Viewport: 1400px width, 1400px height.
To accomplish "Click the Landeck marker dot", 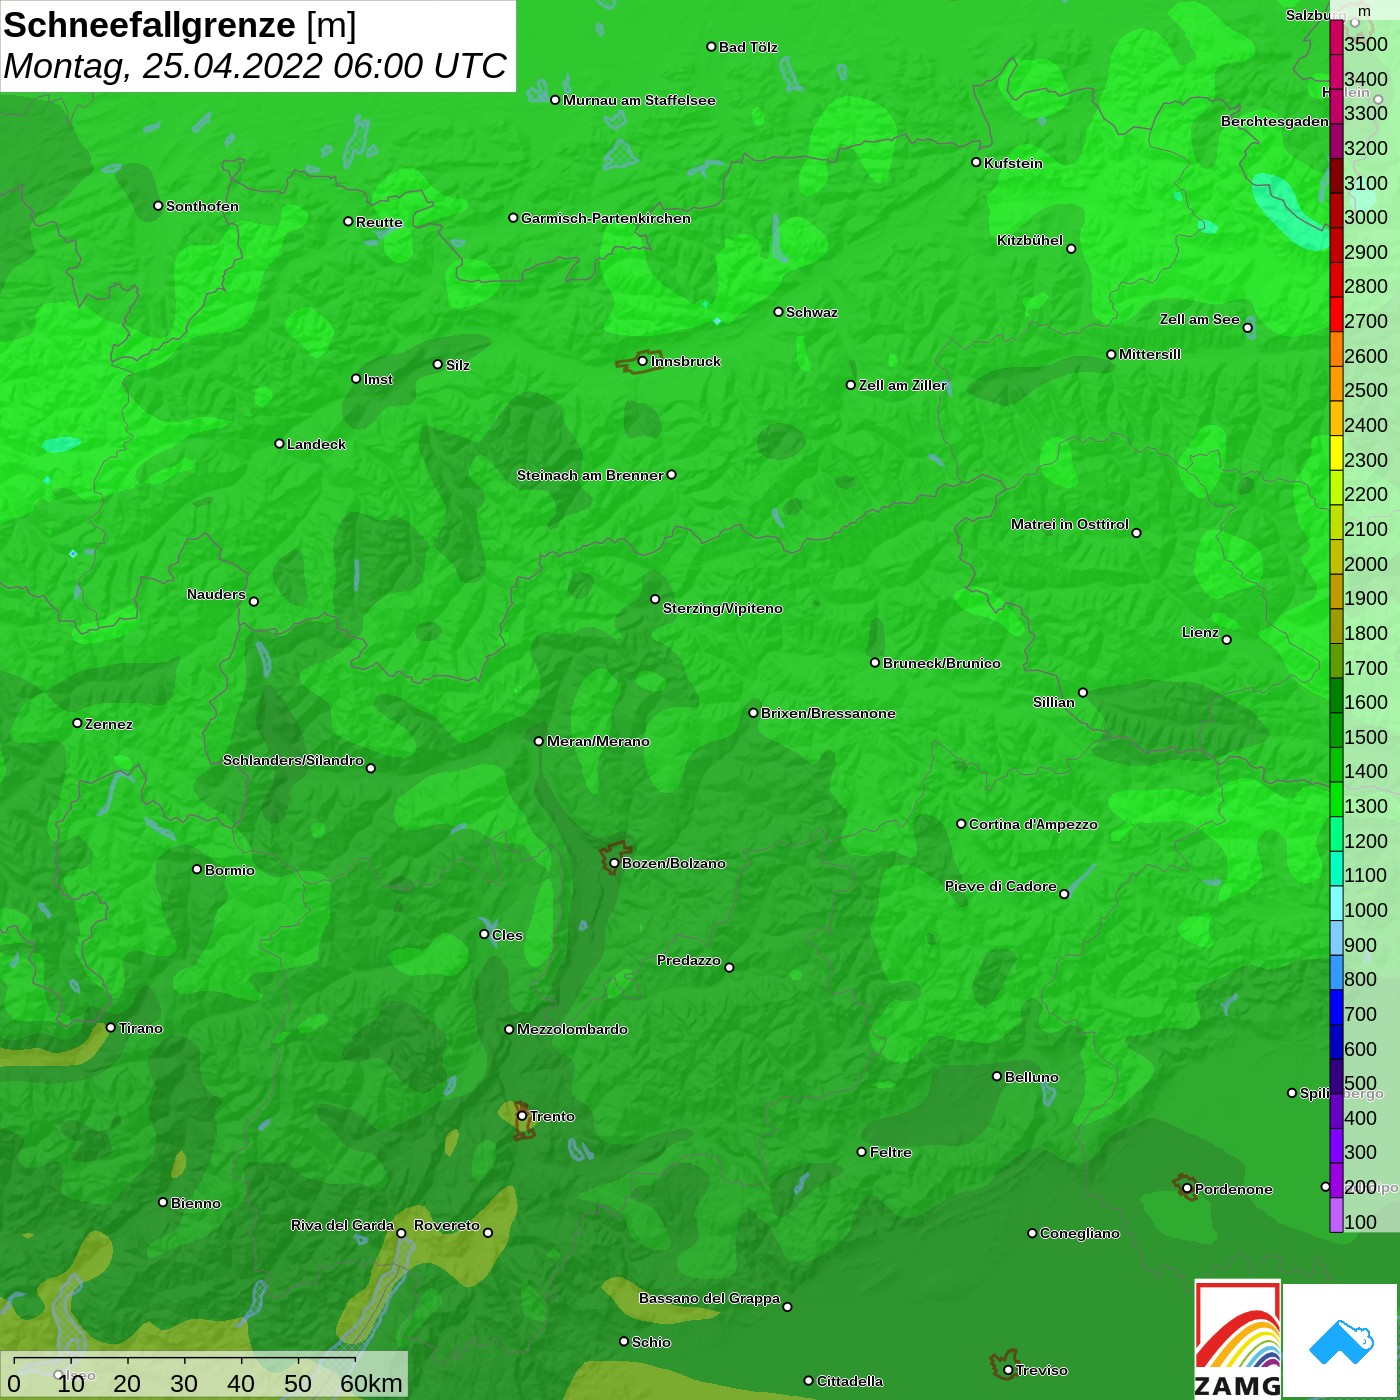I will click(279, 444).
